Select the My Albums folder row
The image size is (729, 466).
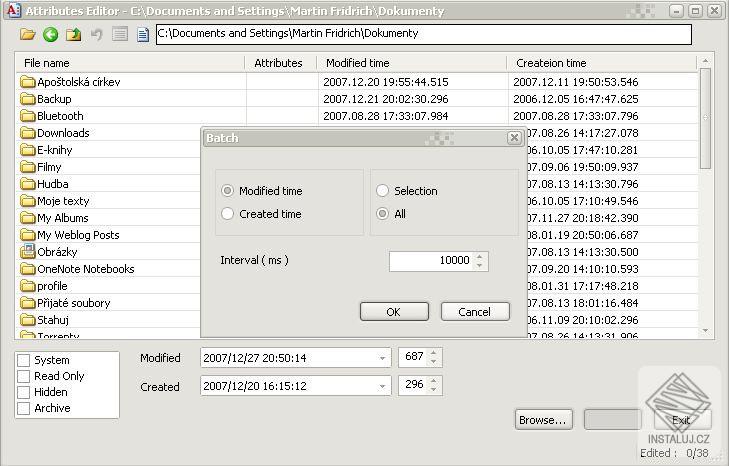click(x=110, y=218)
